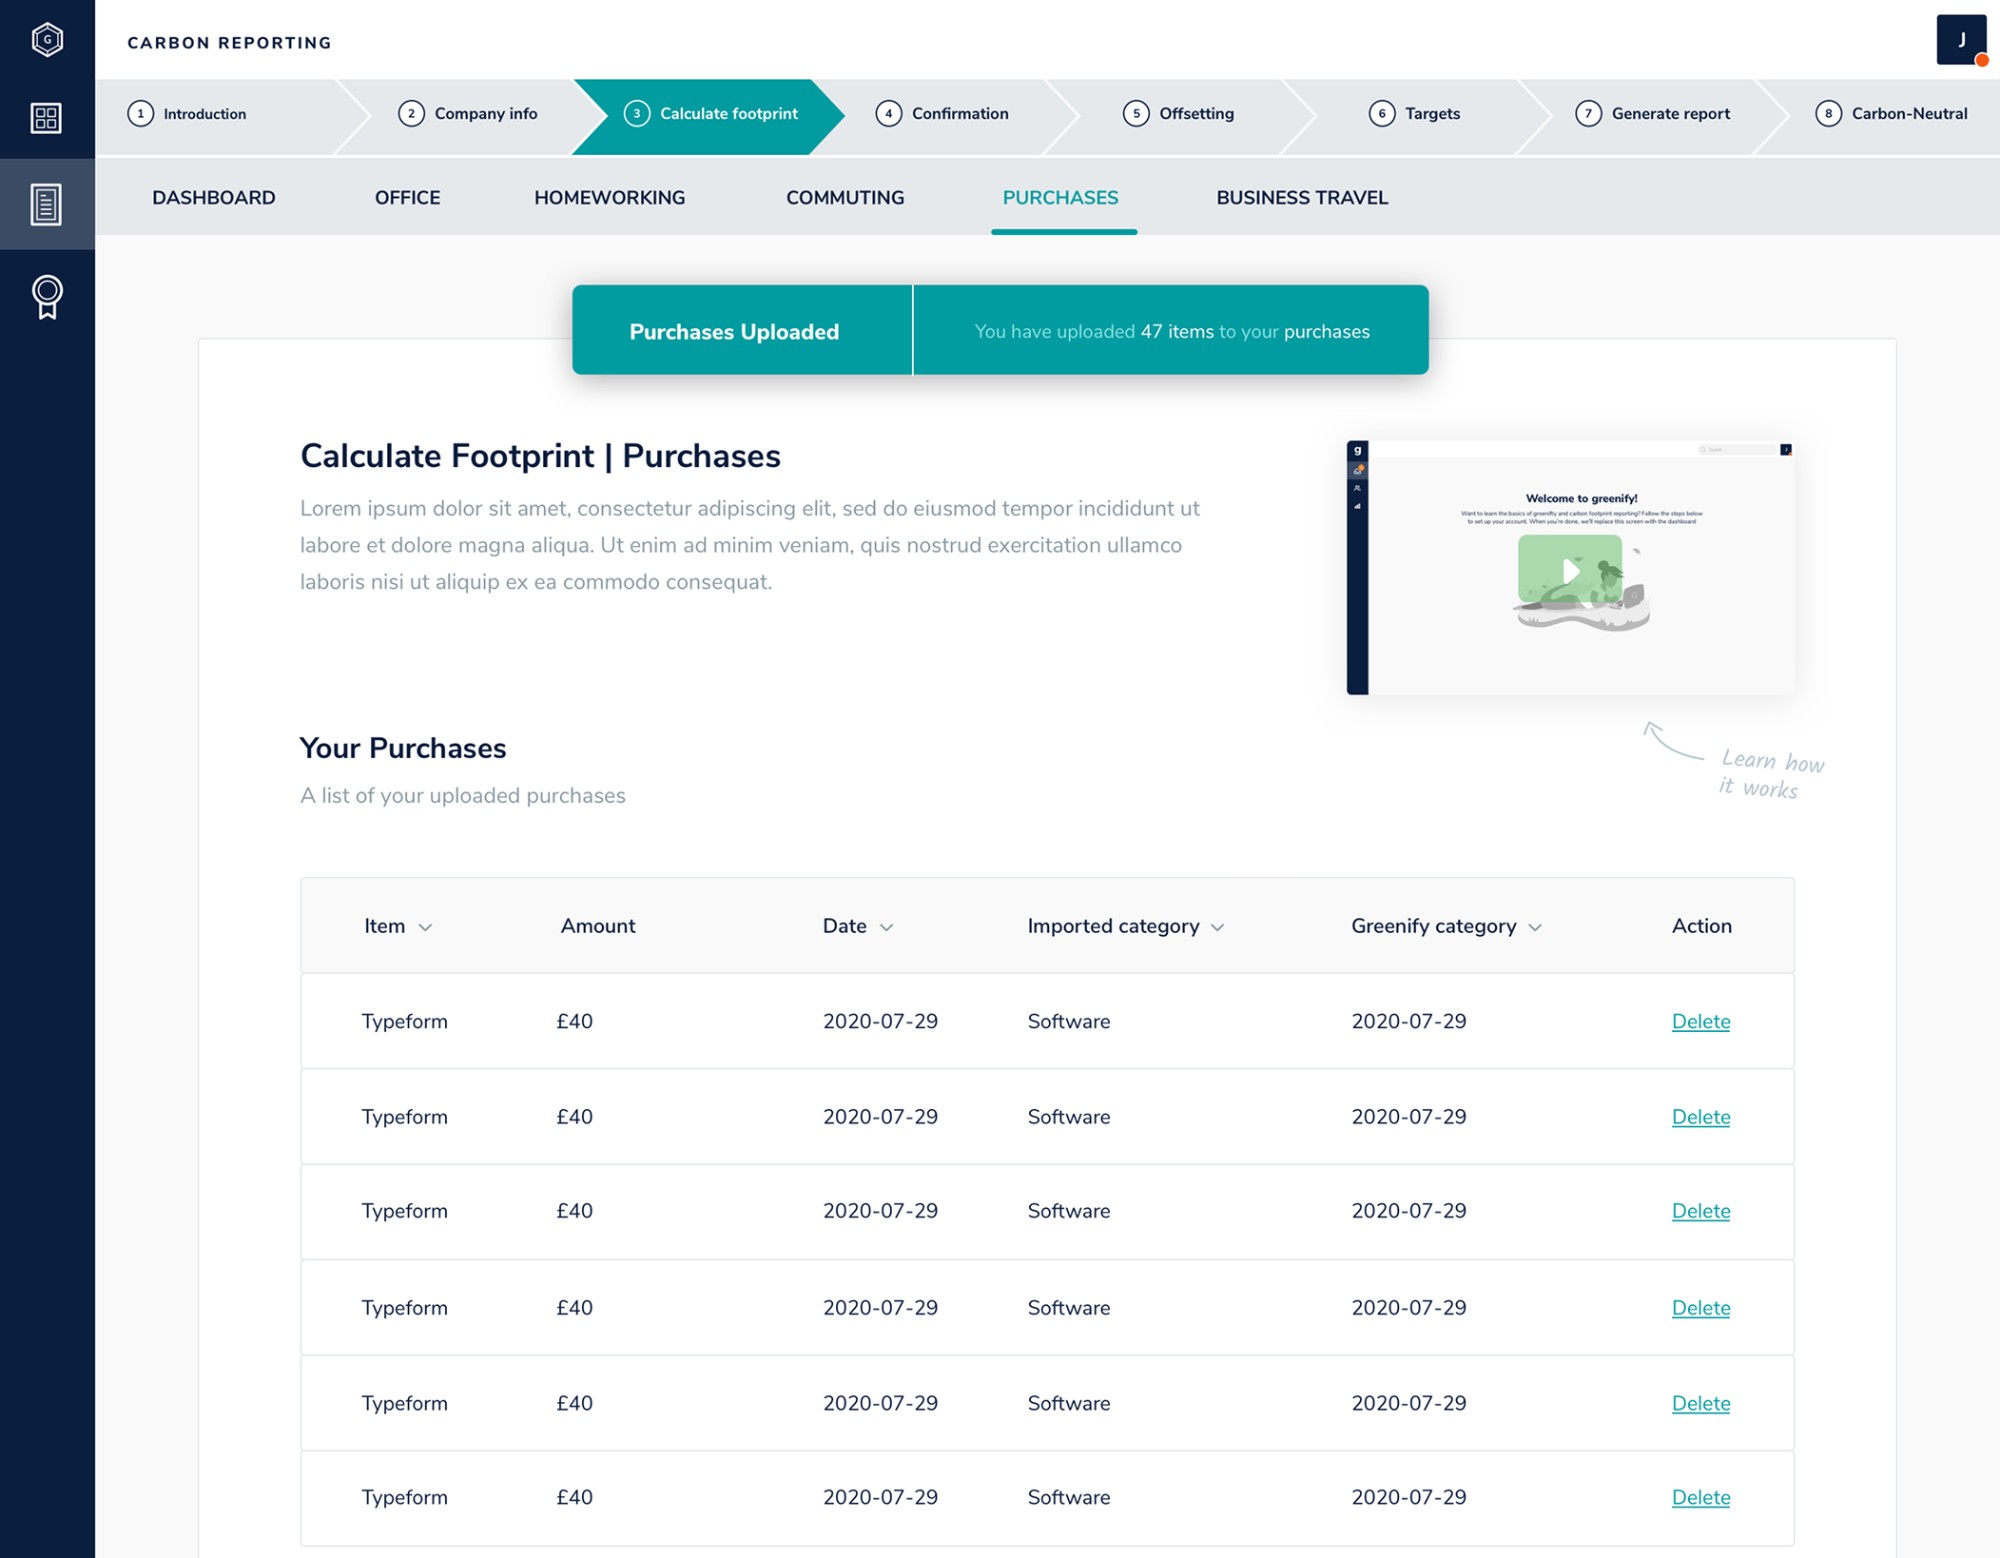Click Typeform item in sixth row

(x=404, y=1498)
